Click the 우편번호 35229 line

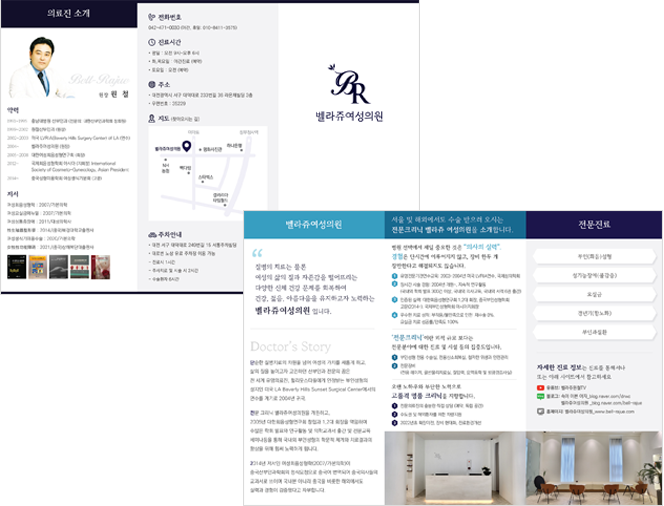pyautogui.click(x=169, y=103)
